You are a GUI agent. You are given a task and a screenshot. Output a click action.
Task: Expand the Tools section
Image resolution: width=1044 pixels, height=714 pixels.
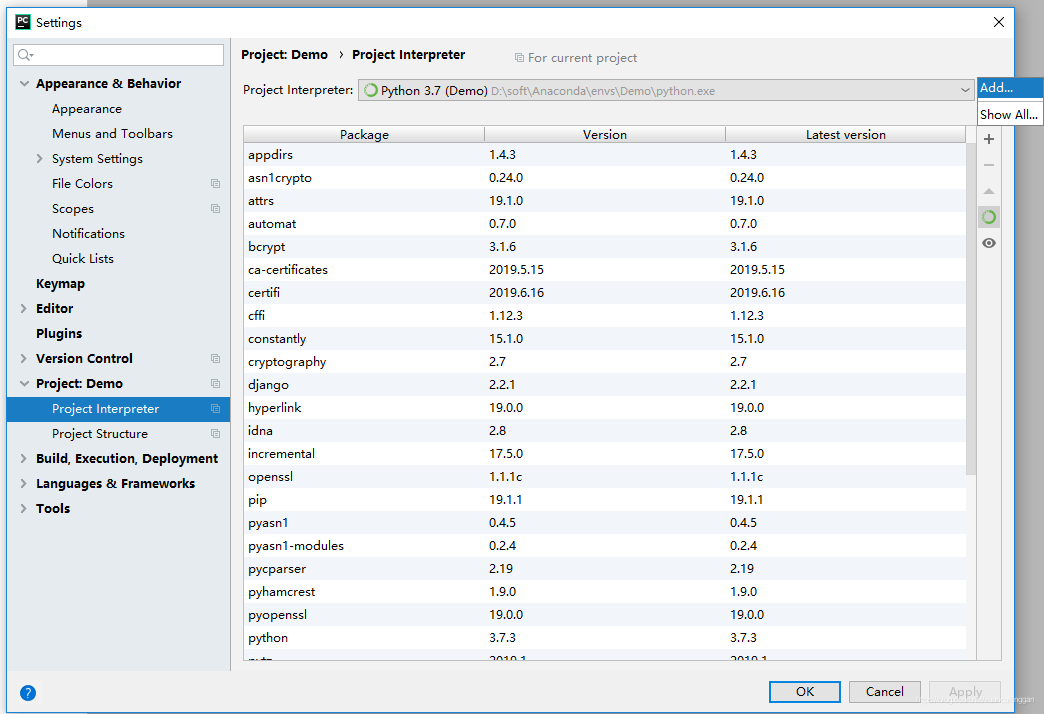tap(23, 508)
